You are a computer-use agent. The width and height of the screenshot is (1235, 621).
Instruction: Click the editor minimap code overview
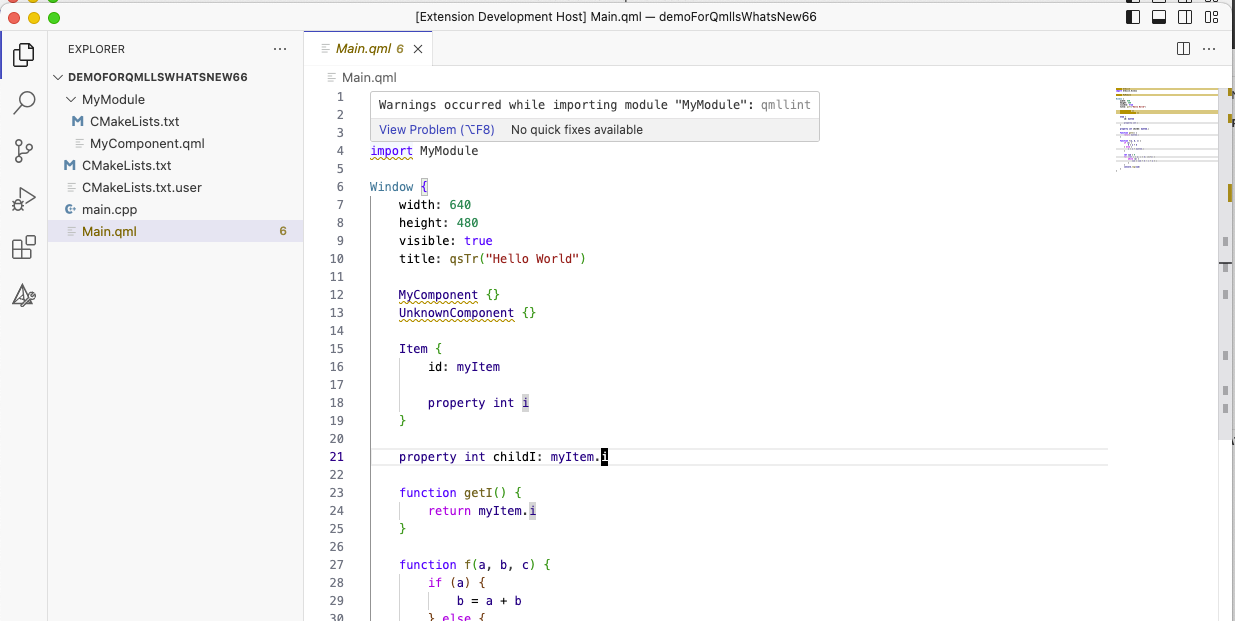(x=1166, y=130)
